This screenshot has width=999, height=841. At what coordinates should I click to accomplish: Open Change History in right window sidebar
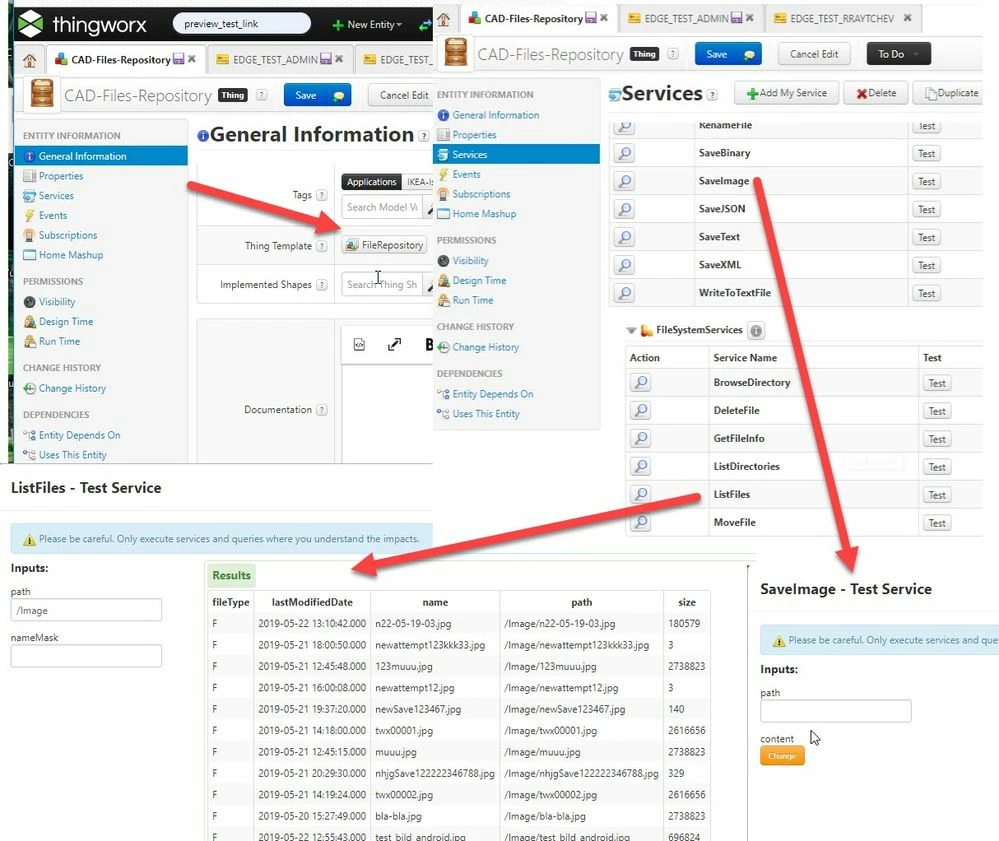(485, 347)
